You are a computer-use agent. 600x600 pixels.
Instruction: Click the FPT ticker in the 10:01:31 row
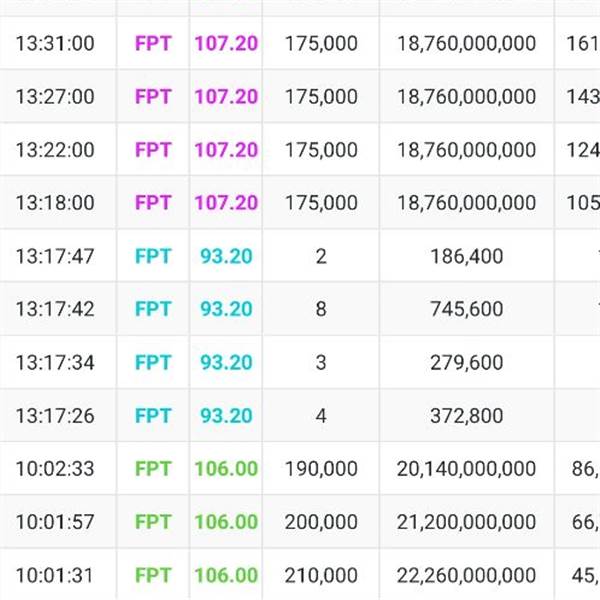[153, 575]
